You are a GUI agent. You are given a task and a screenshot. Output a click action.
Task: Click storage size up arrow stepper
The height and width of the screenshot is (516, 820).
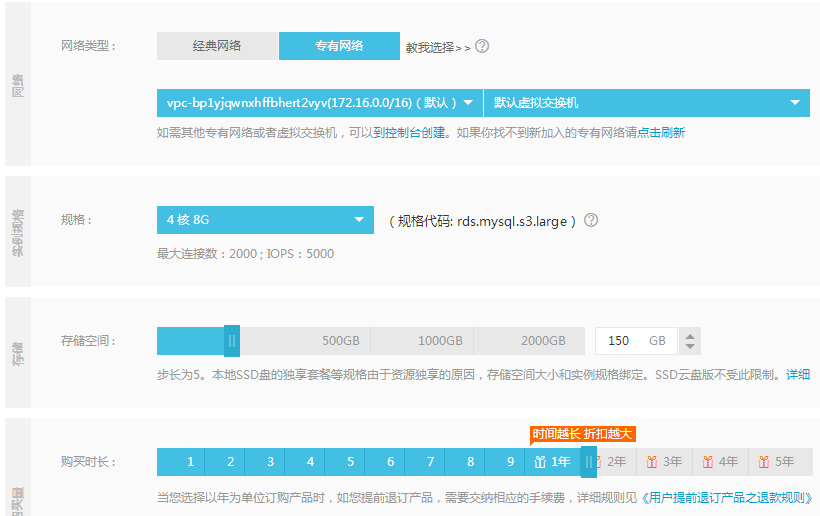pyautogui.click(x=690, y=336)
